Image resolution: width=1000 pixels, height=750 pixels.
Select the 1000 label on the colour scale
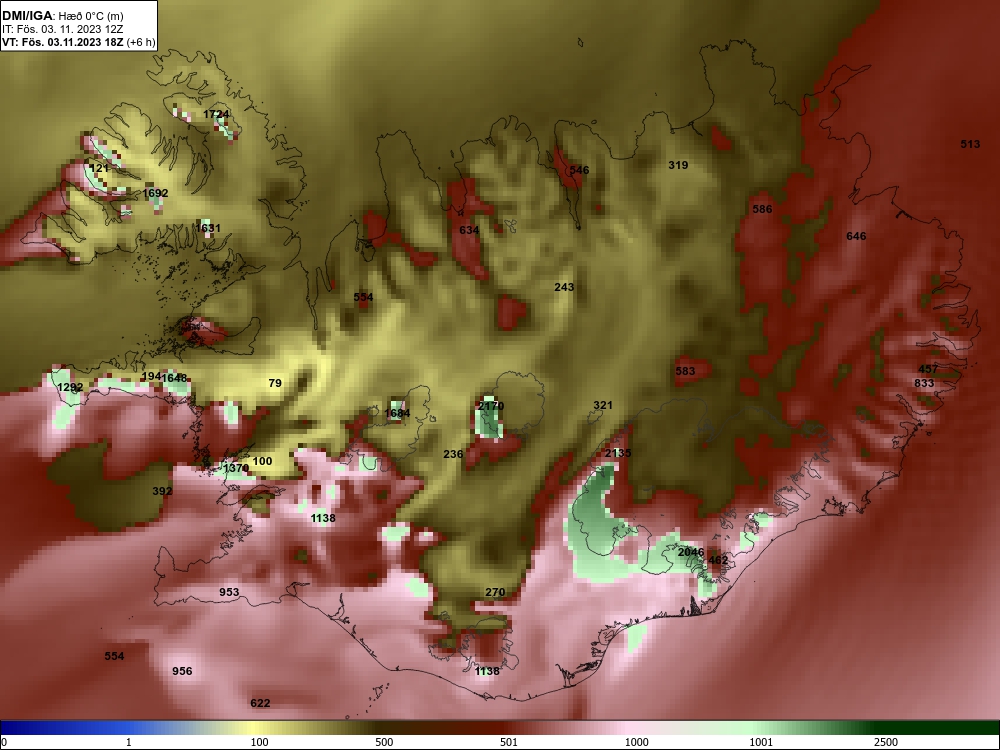636,742
